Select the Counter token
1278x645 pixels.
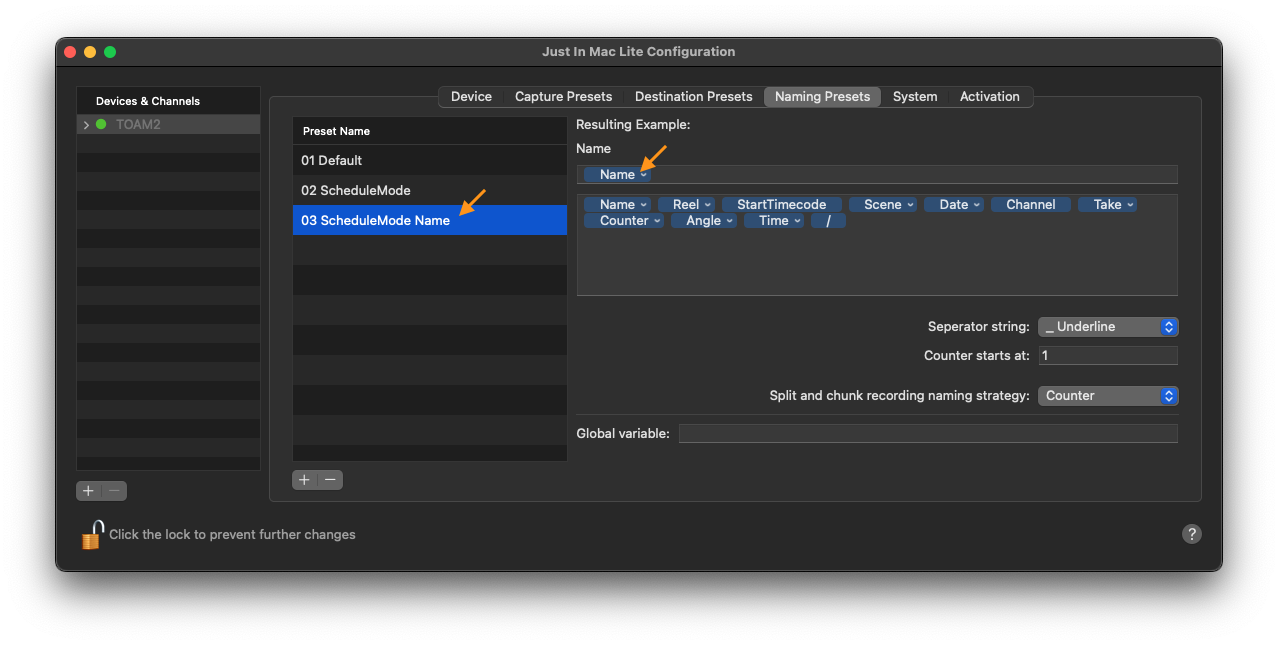click(x=625, y=220)
